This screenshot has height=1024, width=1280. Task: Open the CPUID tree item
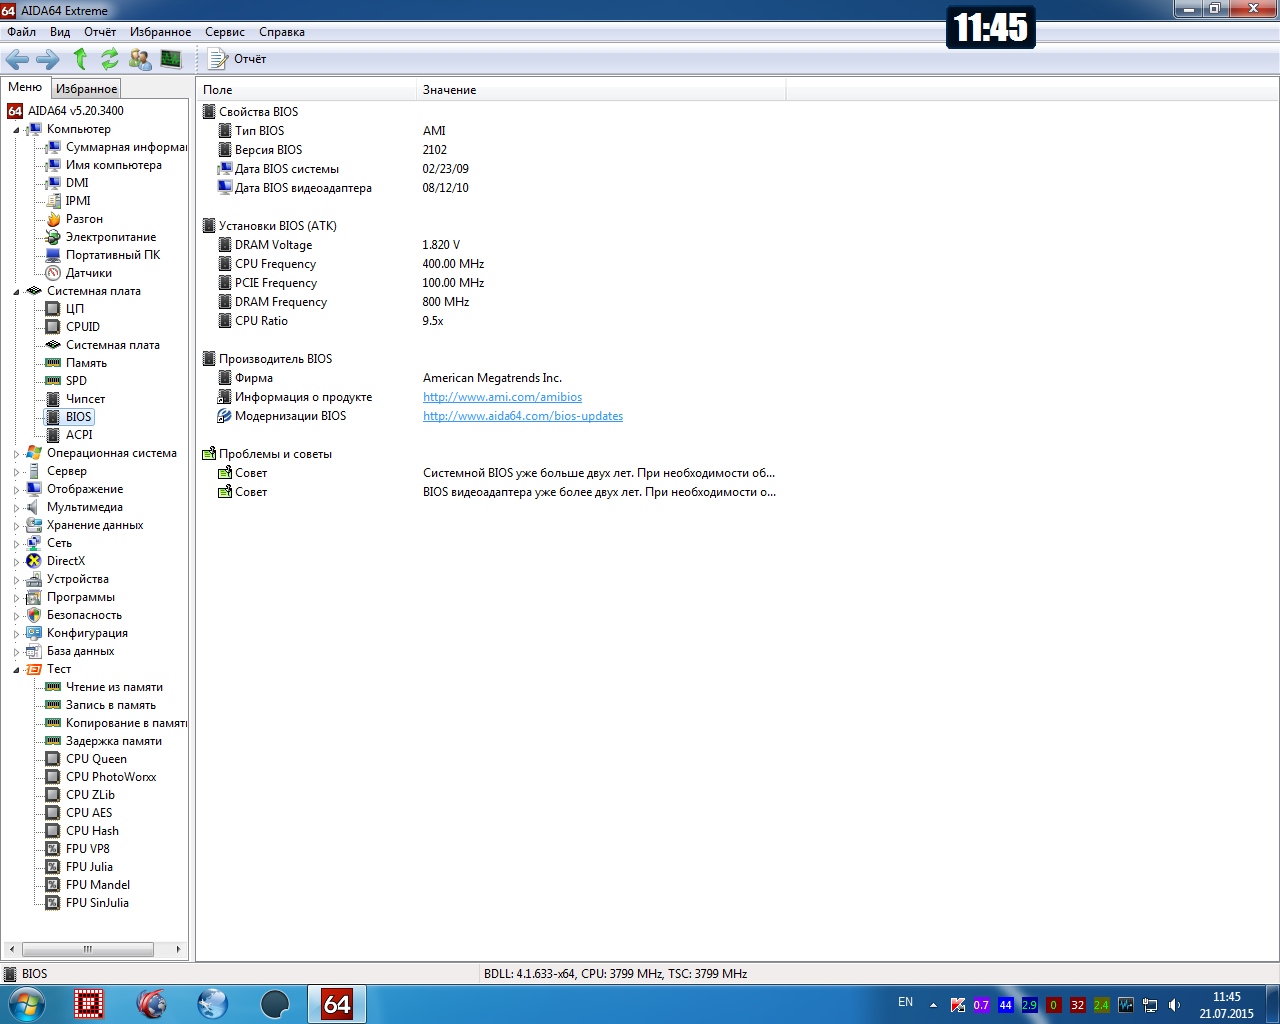click(83, 327)
